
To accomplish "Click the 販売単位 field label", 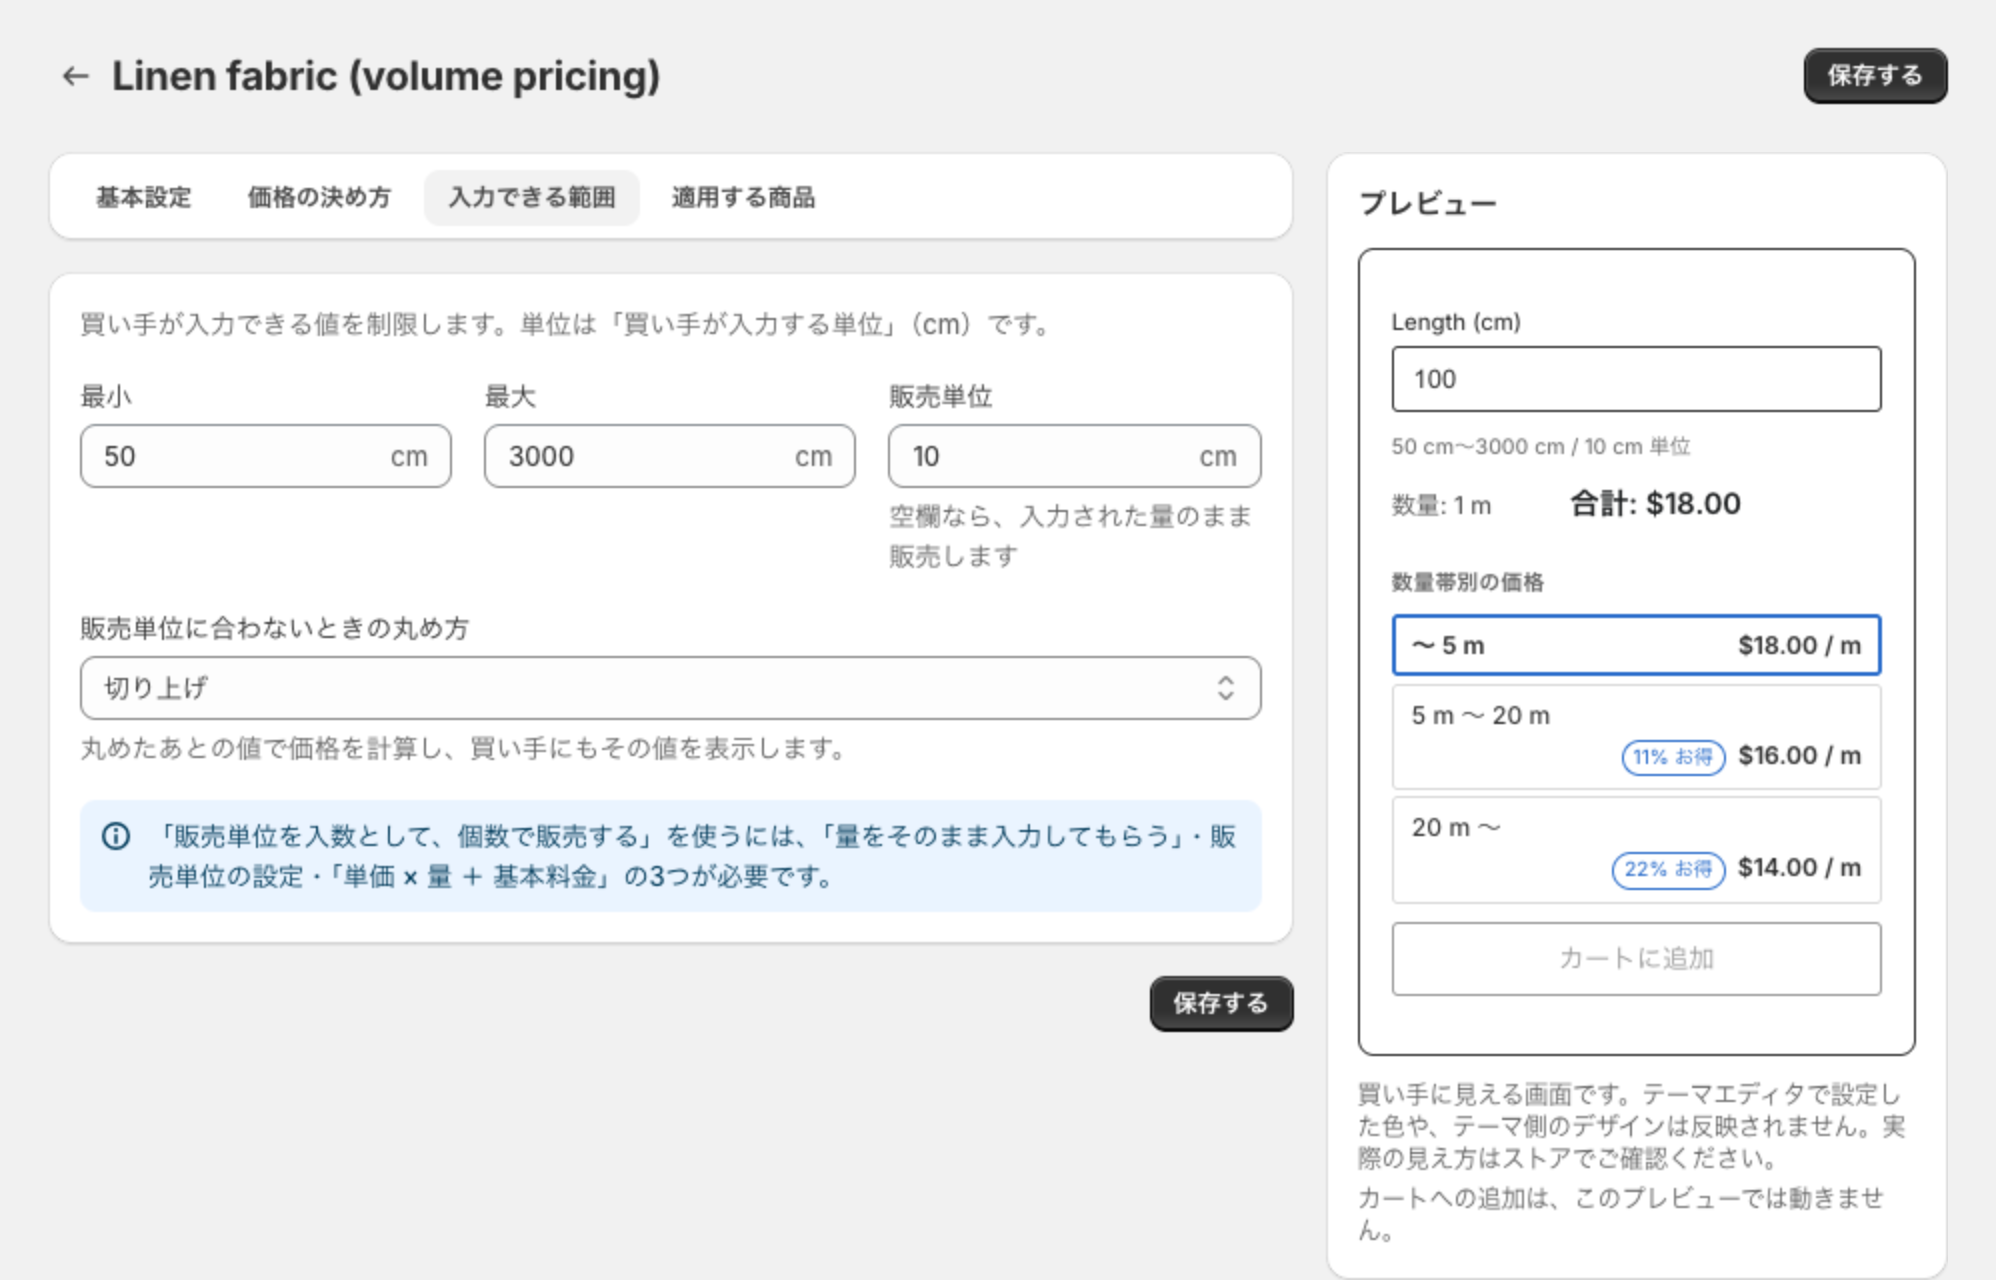I will [940, 396].
